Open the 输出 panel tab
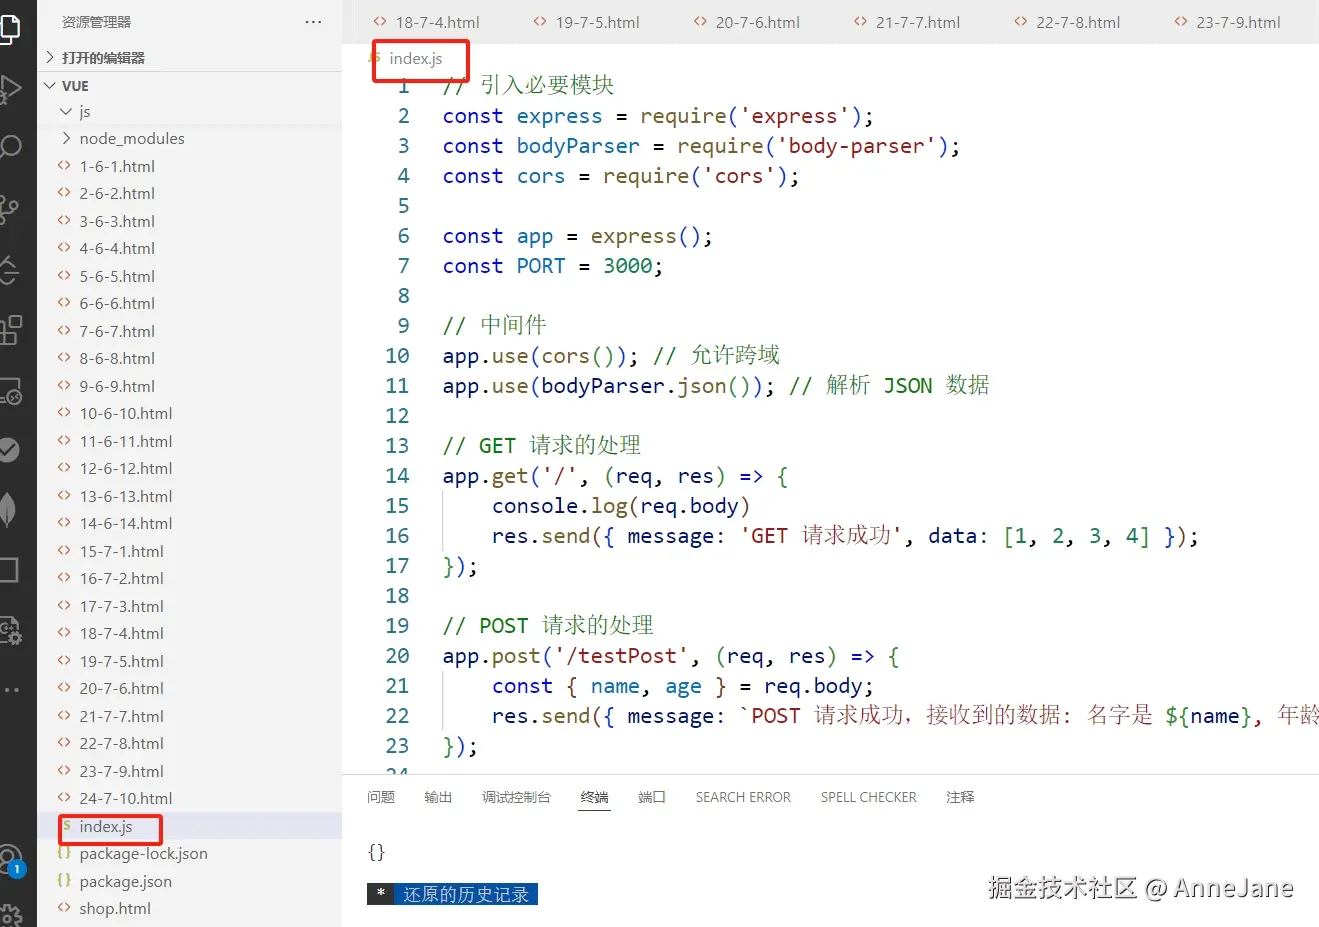Viewport: 1319px width, 927px height. (438, 797)
